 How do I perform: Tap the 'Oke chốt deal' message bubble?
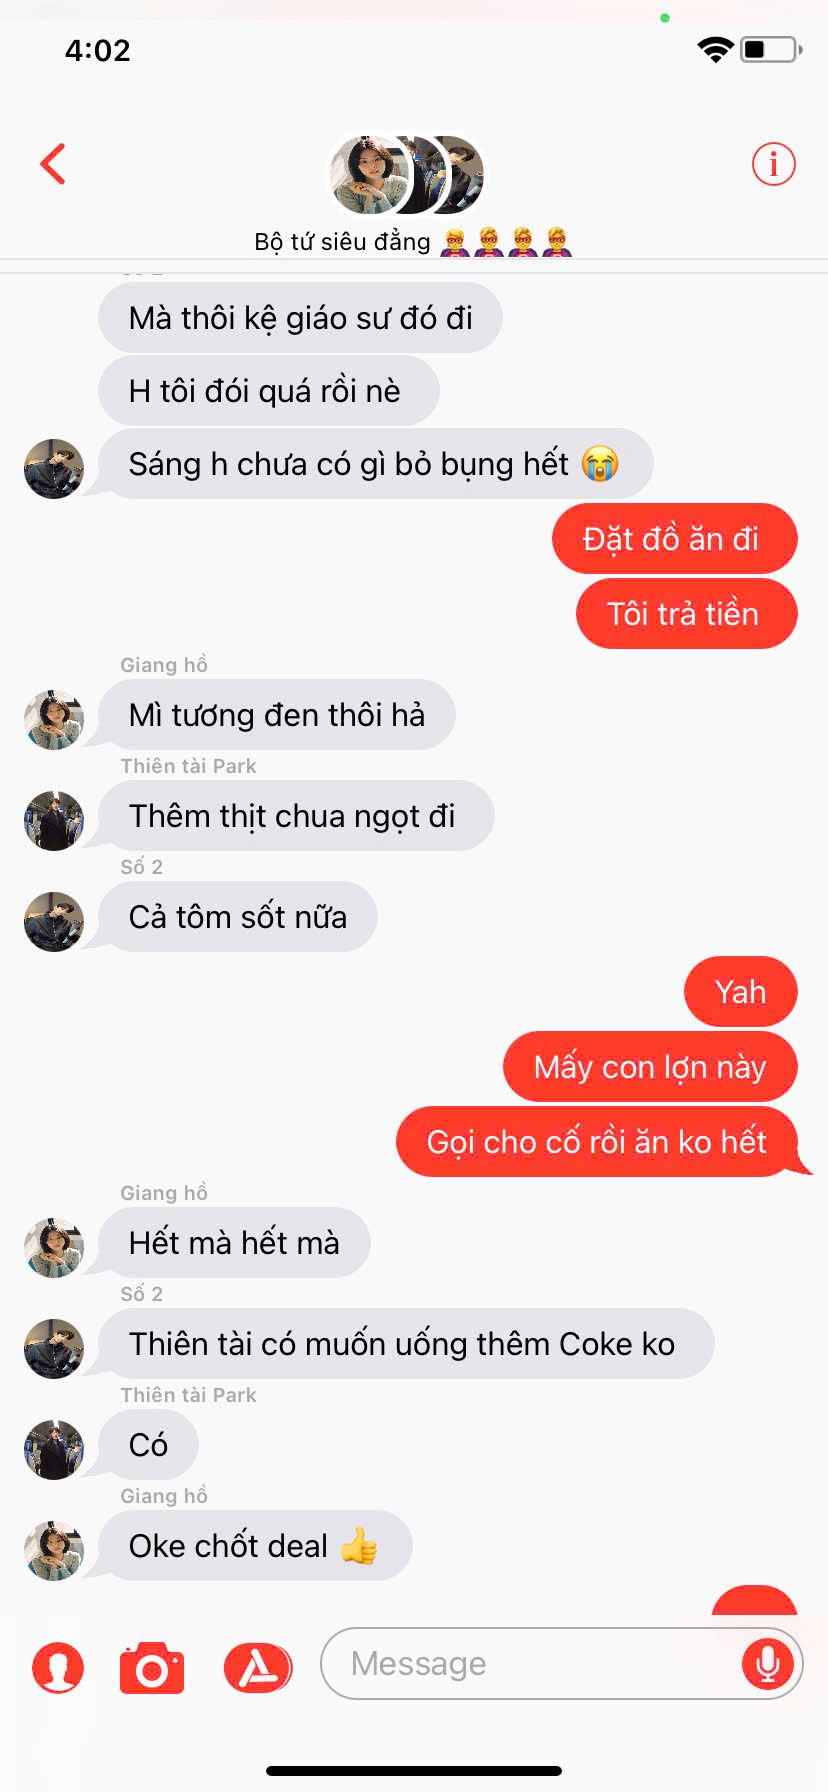point(255,1545)
